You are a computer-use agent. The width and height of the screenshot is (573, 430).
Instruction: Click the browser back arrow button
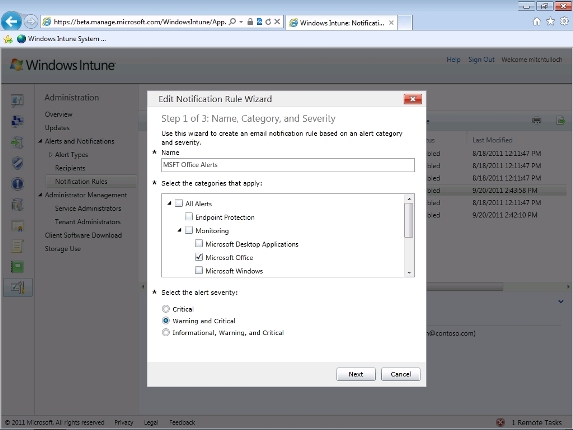pos(11,22)
